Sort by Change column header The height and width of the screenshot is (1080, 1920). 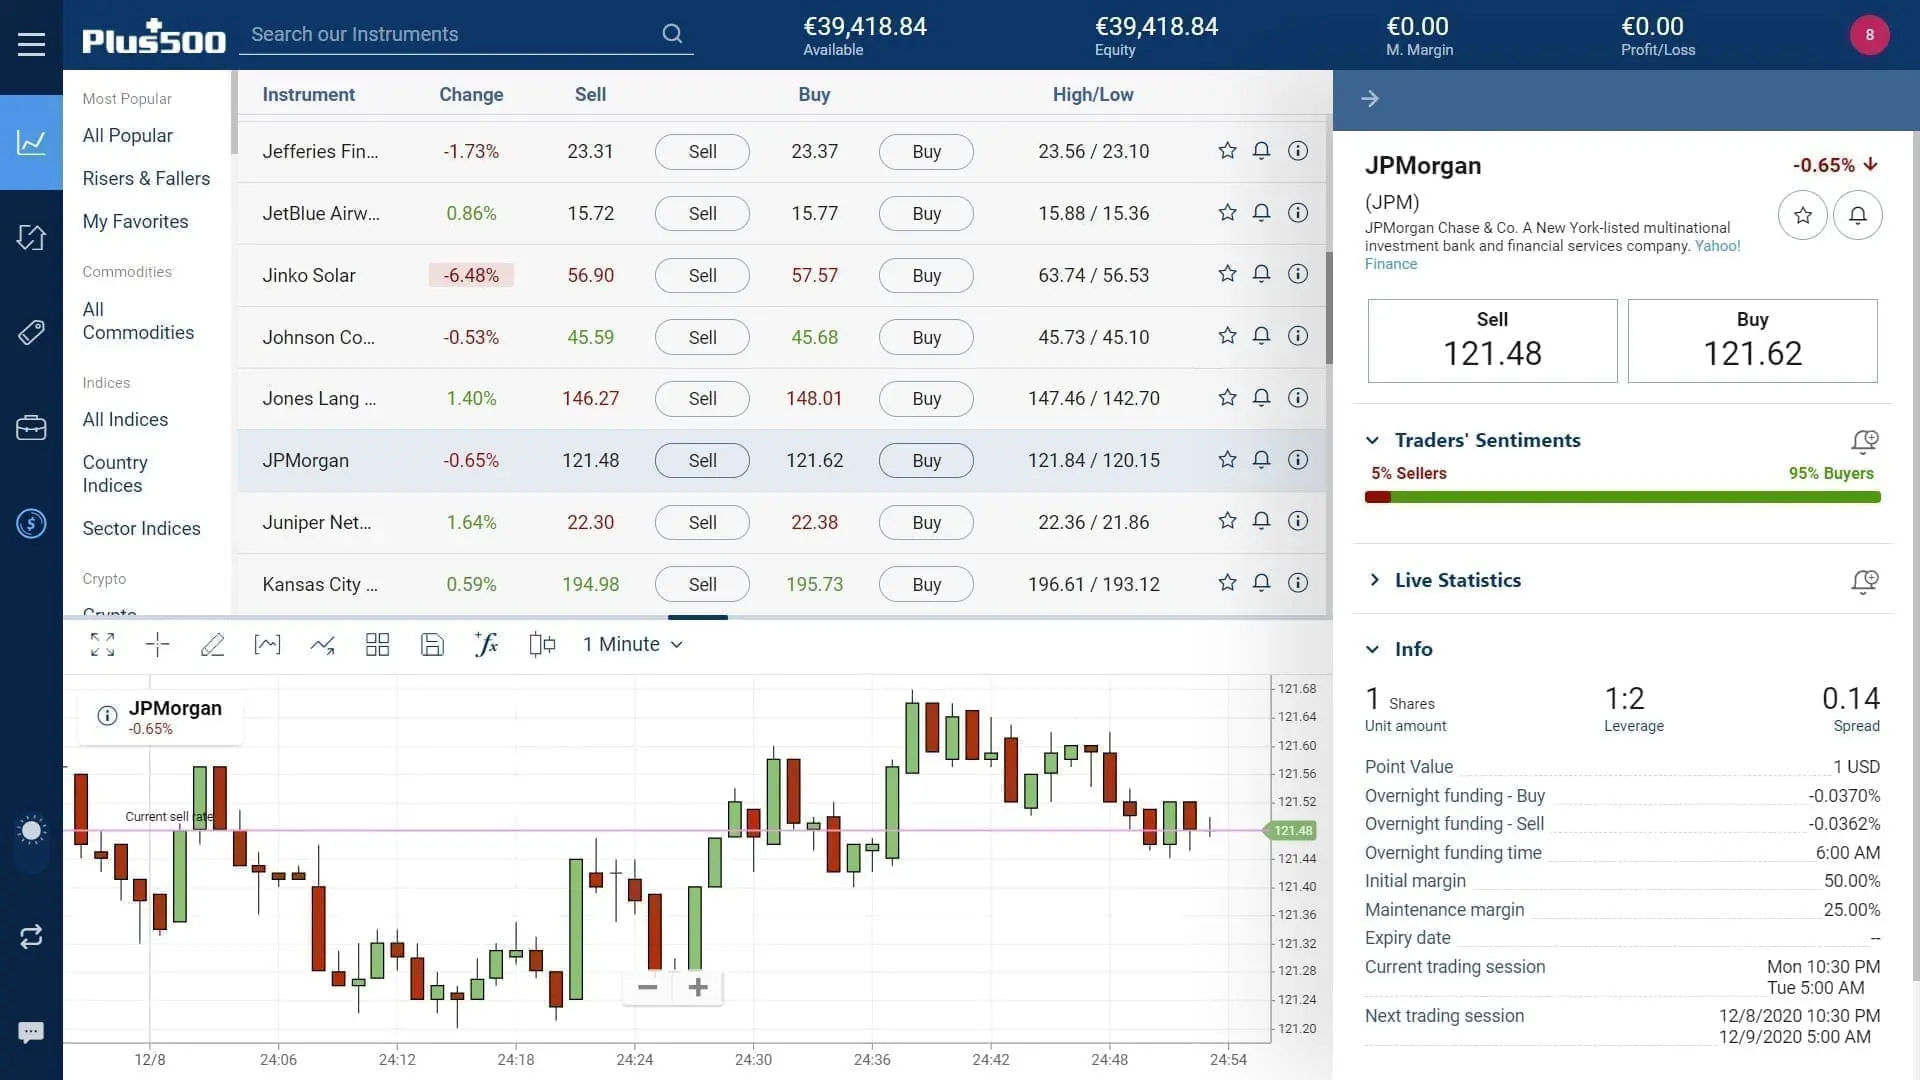click(471, 95)
